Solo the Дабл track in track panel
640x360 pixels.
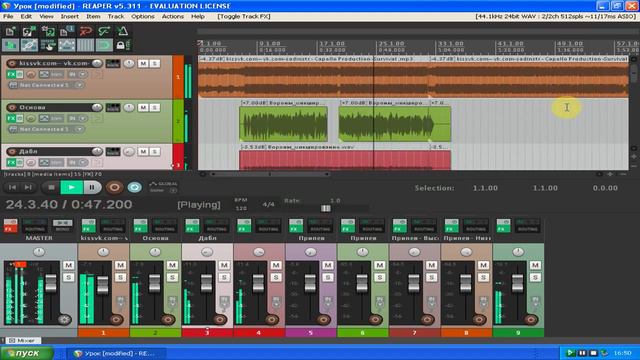154,151
